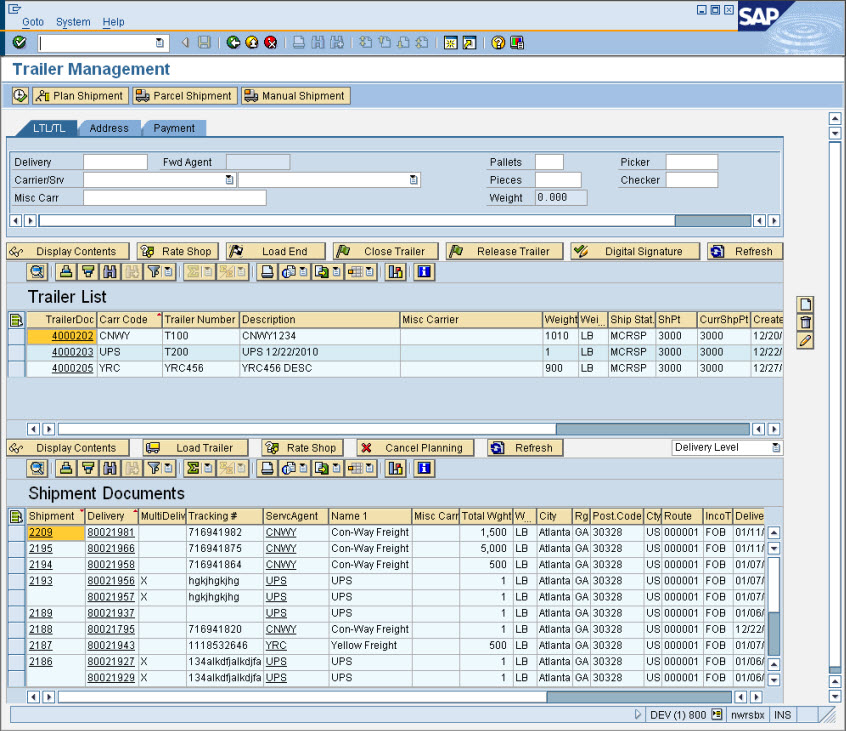Click the Help question mark icon in top toolbar
This screenshot has width=846, height=731.
pos(497,43)
